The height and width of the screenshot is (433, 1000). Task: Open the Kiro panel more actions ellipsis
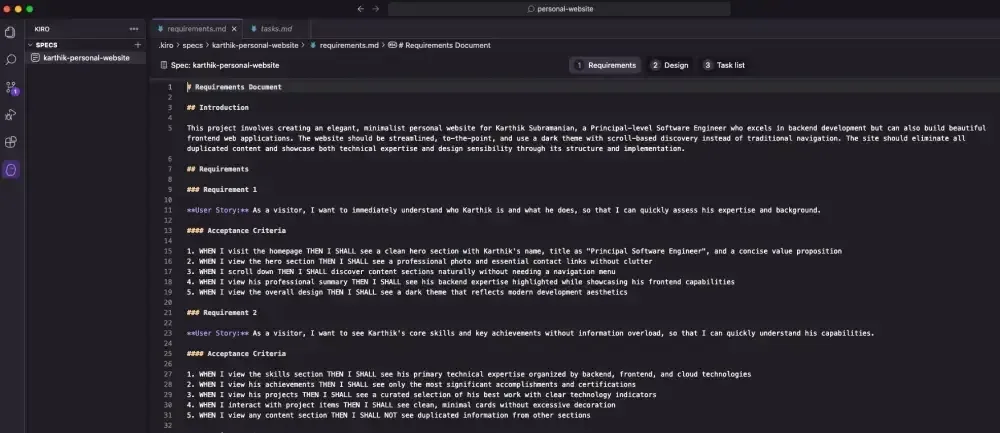pyautogui.click(x=133, y=29)
